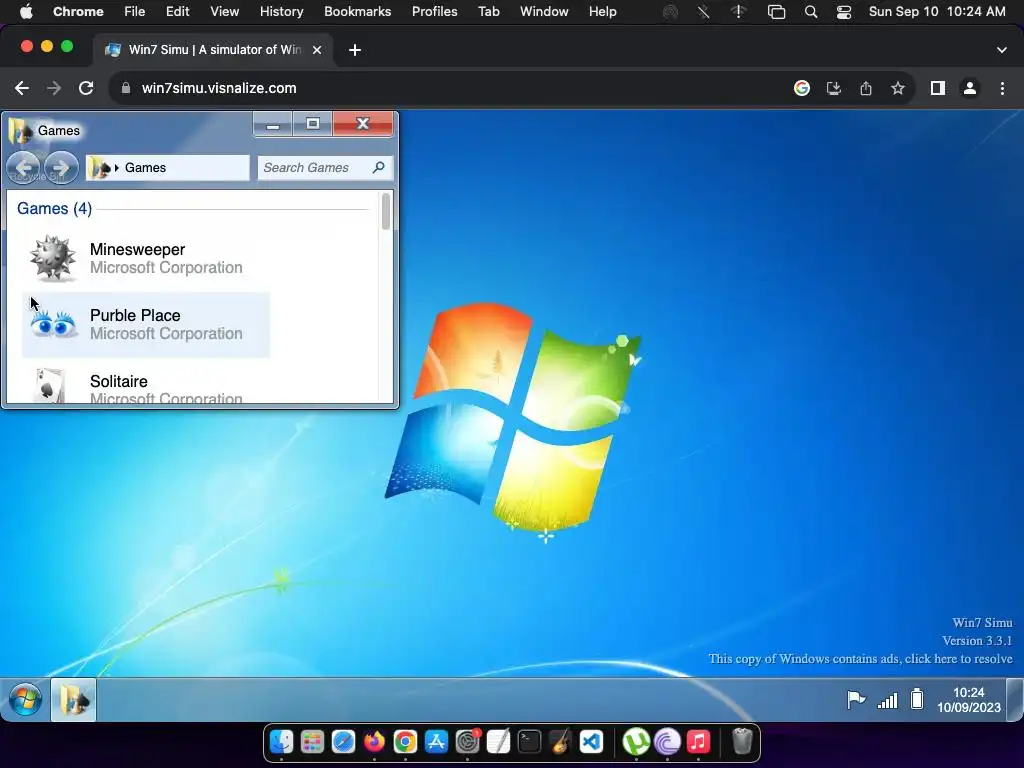Click the Google icon in address bar
Image resolution: width=1024 pixels, height=768 pixels.
coord(802,88)
